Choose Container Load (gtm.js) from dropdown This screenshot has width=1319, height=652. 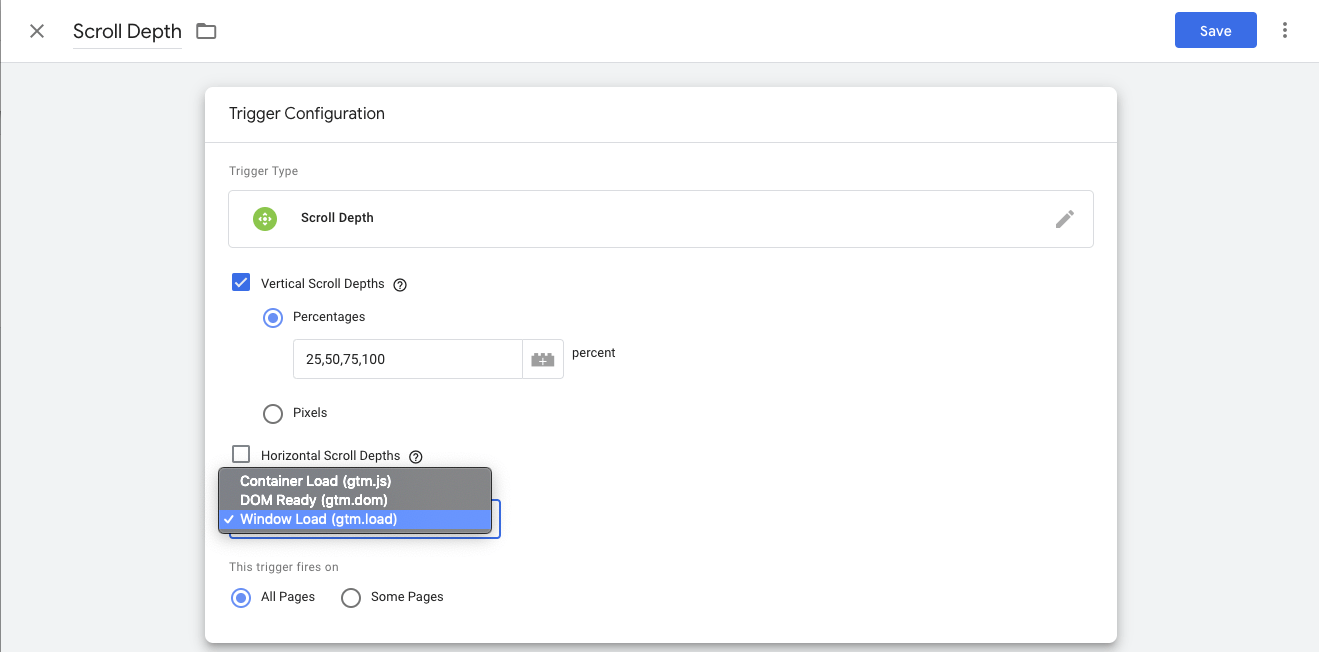(314, 481)
